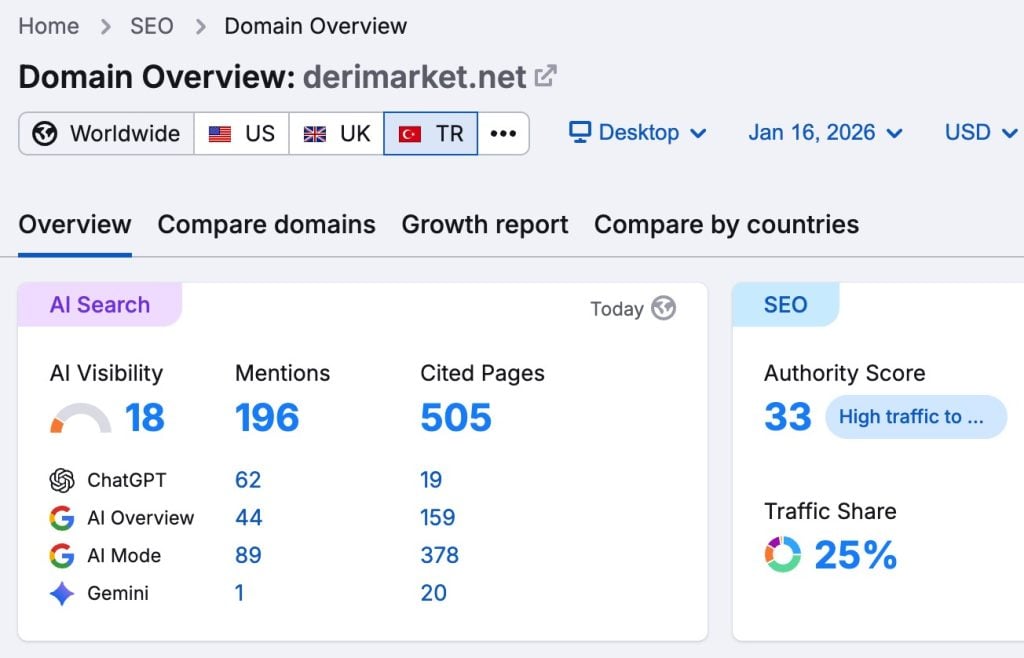Click the Gemini sparkle icon
1024x658 pixels.
[62, 593]
